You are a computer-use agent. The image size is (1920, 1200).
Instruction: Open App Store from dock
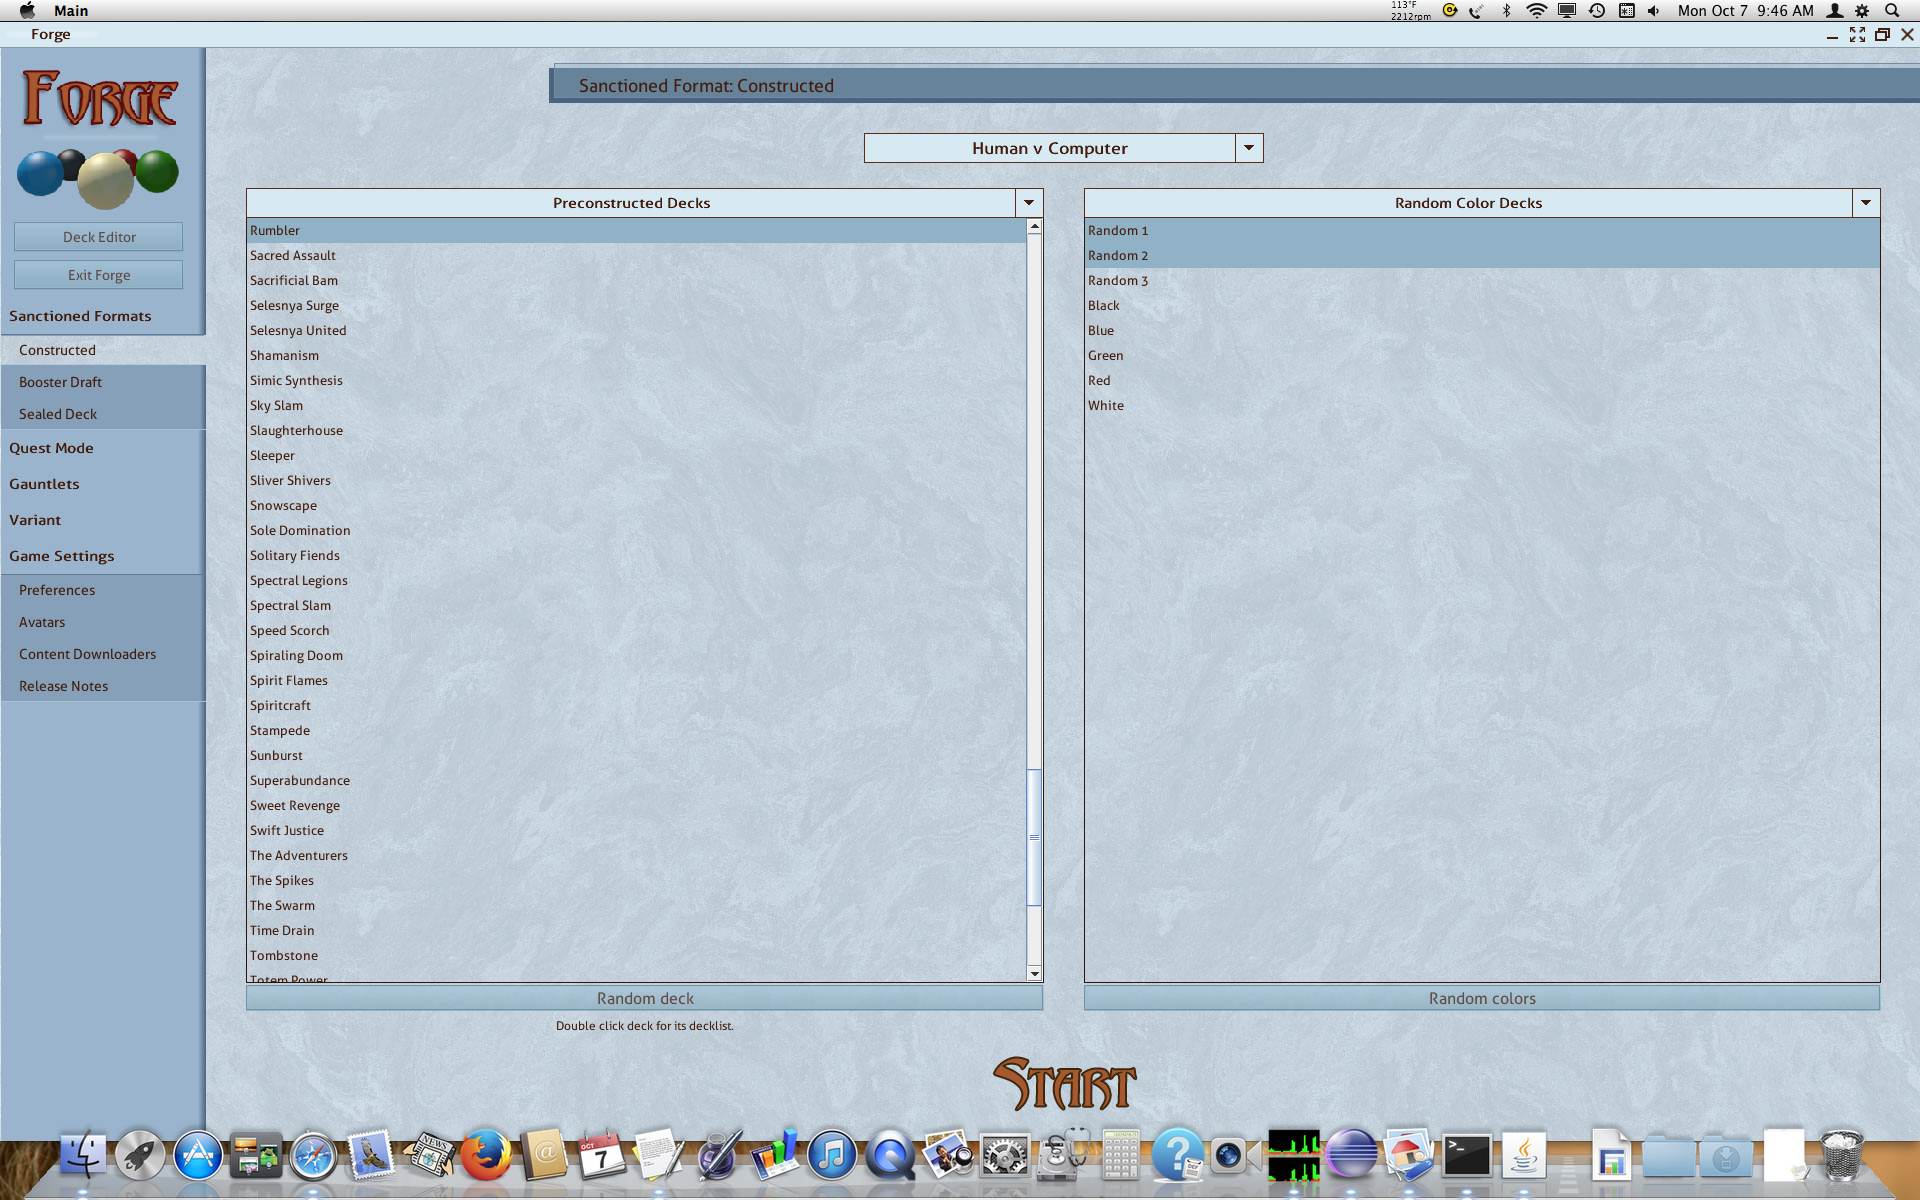[198, 1156]
